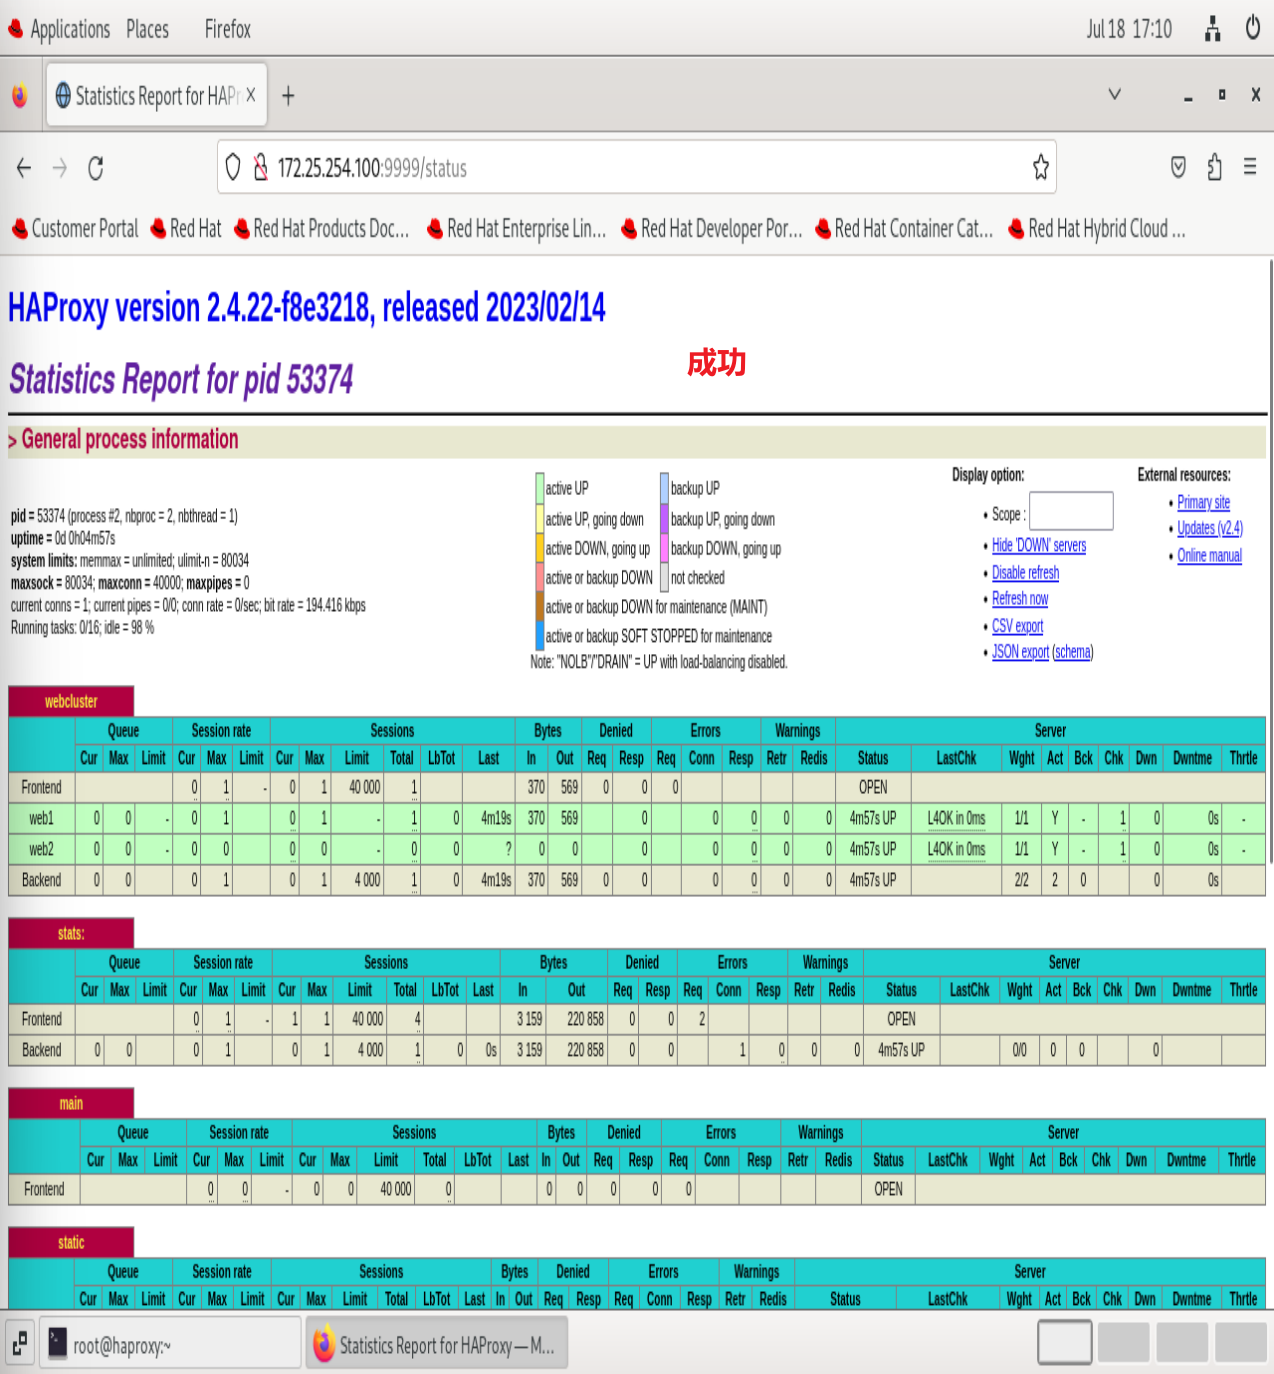Click the static proxy header

click(x=71, y=1242)
